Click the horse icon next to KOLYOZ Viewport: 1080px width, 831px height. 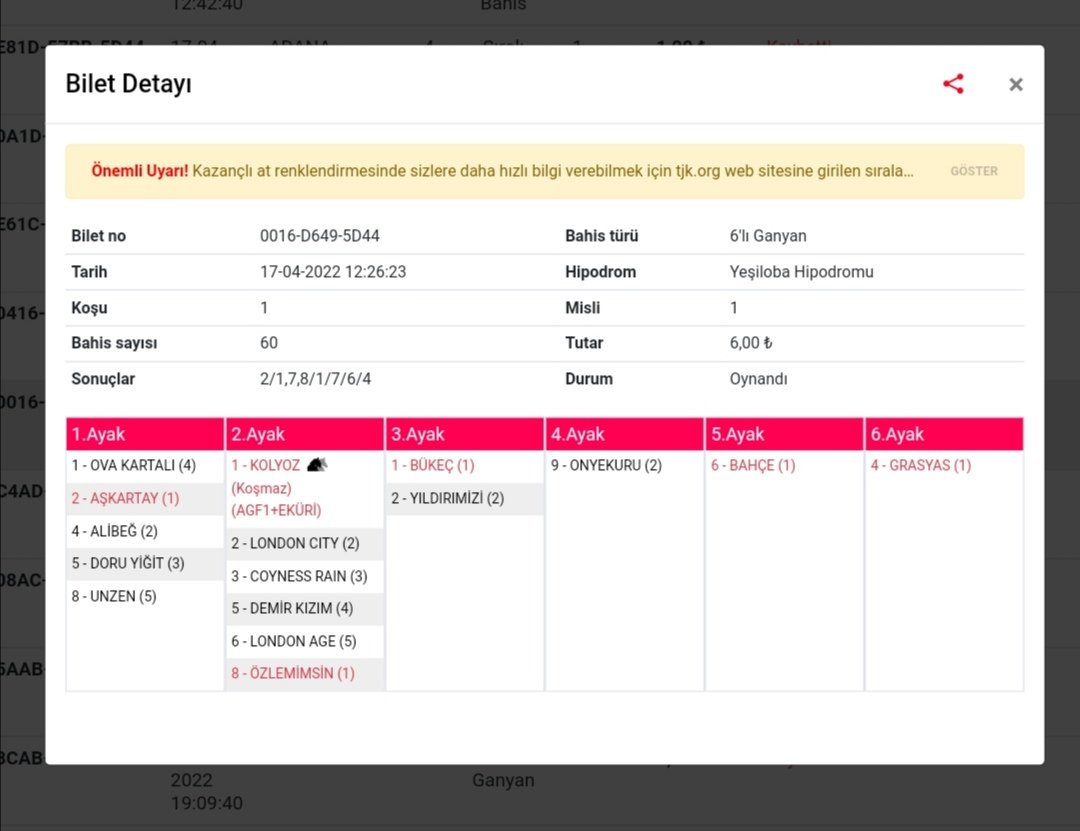(x=316, y=464)
